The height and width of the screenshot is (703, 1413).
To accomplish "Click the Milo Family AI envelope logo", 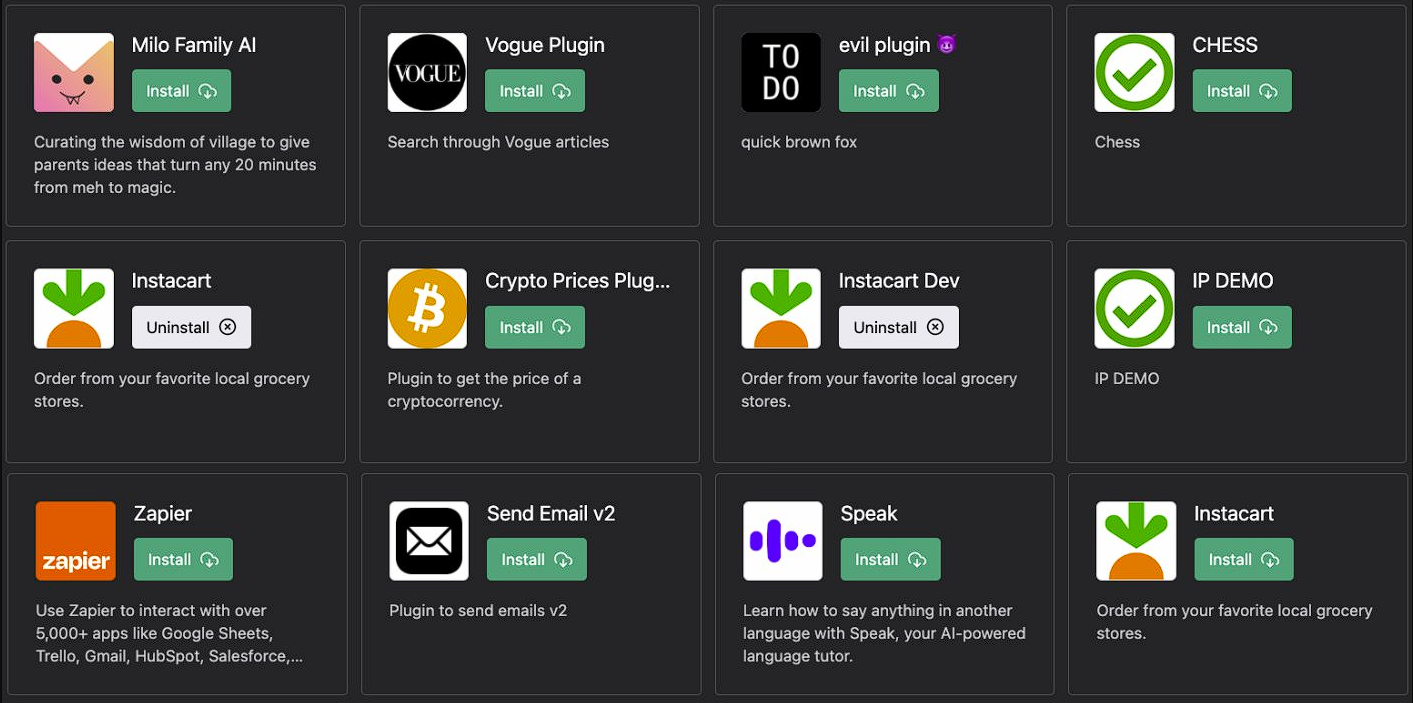I will coord(74,72).
